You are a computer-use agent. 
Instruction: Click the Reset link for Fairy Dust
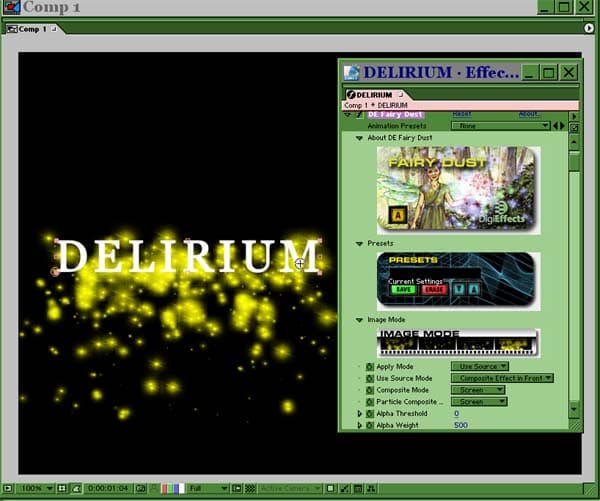pyautogui.click(x=462, y=114)
